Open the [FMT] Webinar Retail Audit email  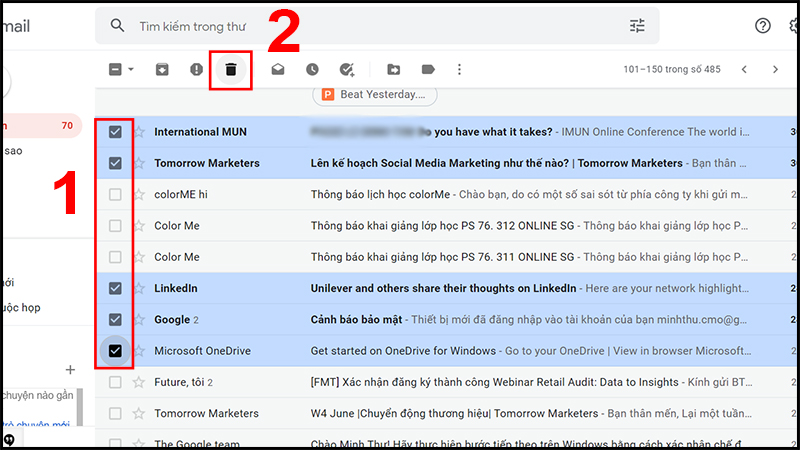pos(494,382)
